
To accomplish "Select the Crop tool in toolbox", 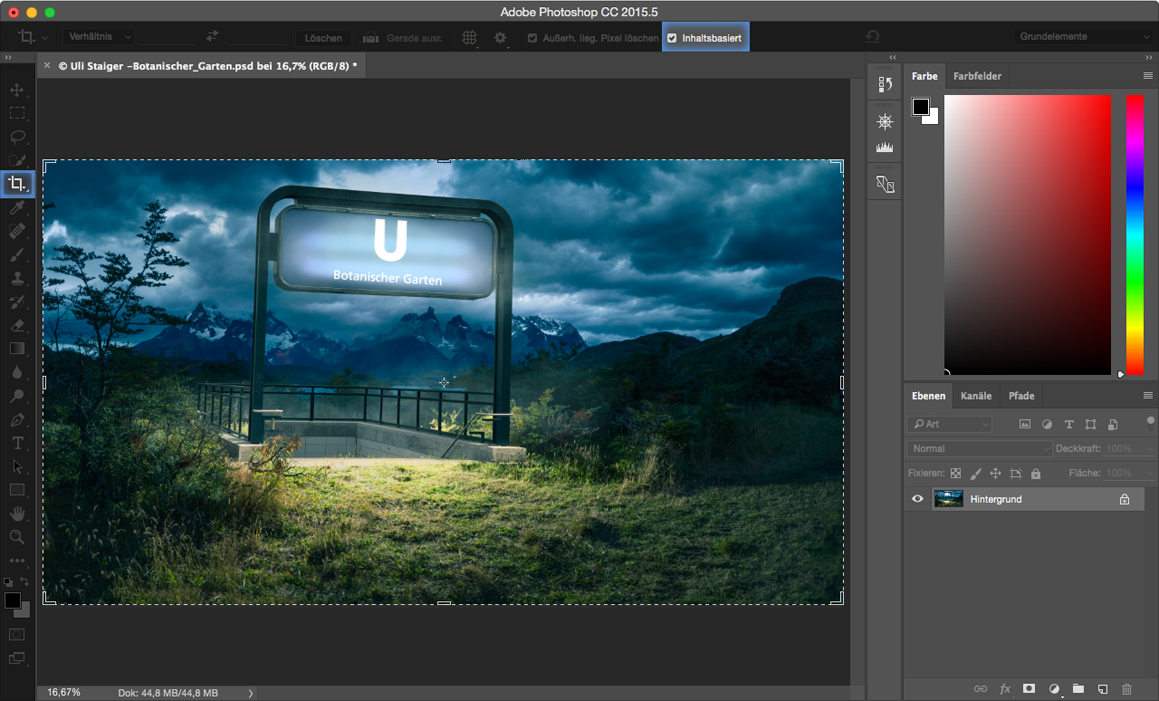I will tap(16, 183).
